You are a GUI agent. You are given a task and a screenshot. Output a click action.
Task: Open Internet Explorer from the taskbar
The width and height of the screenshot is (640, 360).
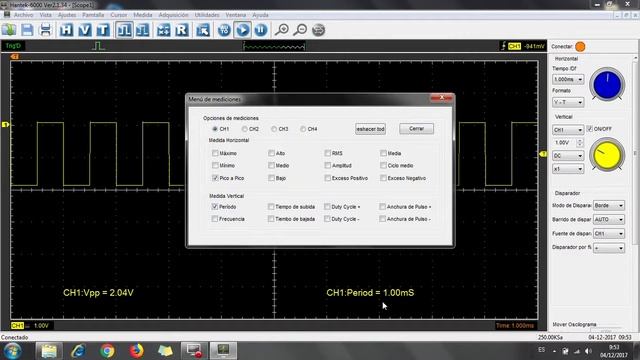pyautogui.click(x=78, y=351)
